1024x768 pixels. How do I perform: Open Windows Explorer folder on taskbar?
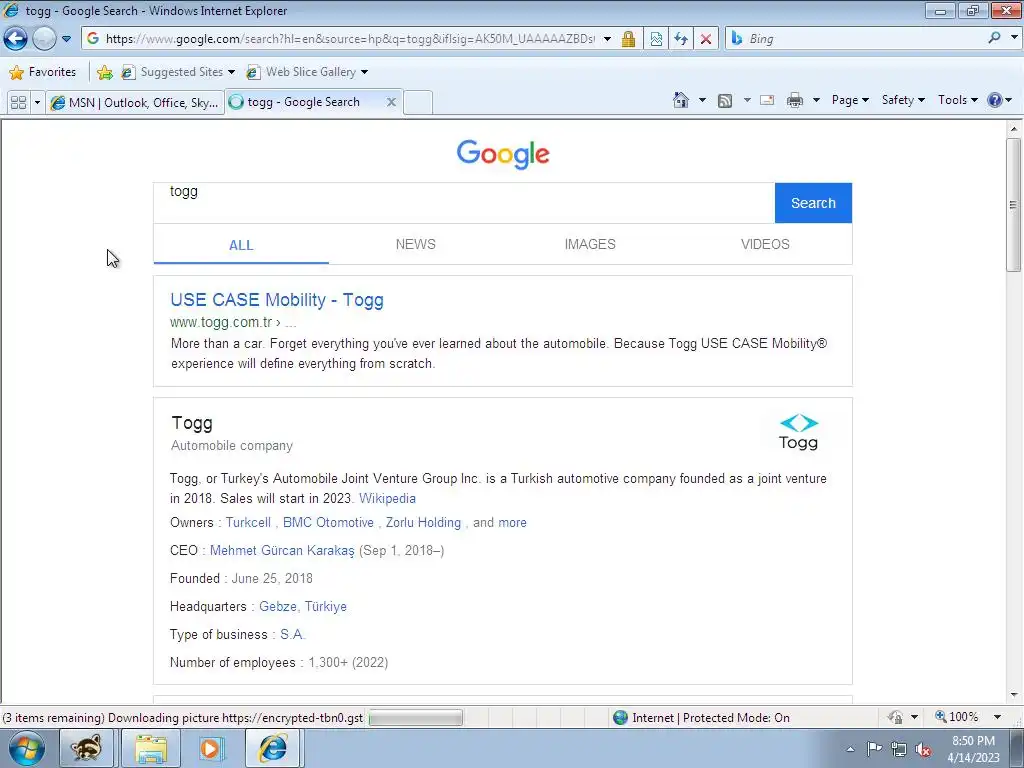tap(152, 748)
